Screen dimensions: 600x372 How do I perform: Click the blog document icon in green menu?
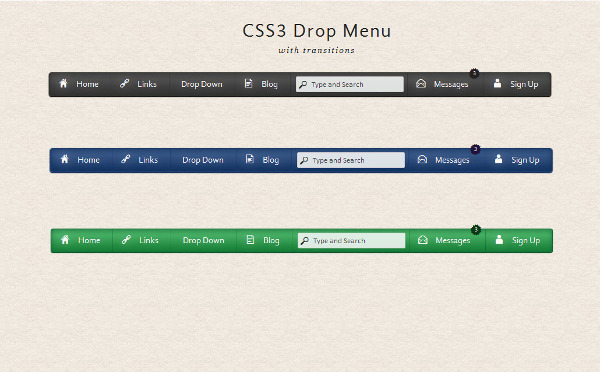point(250,240)
